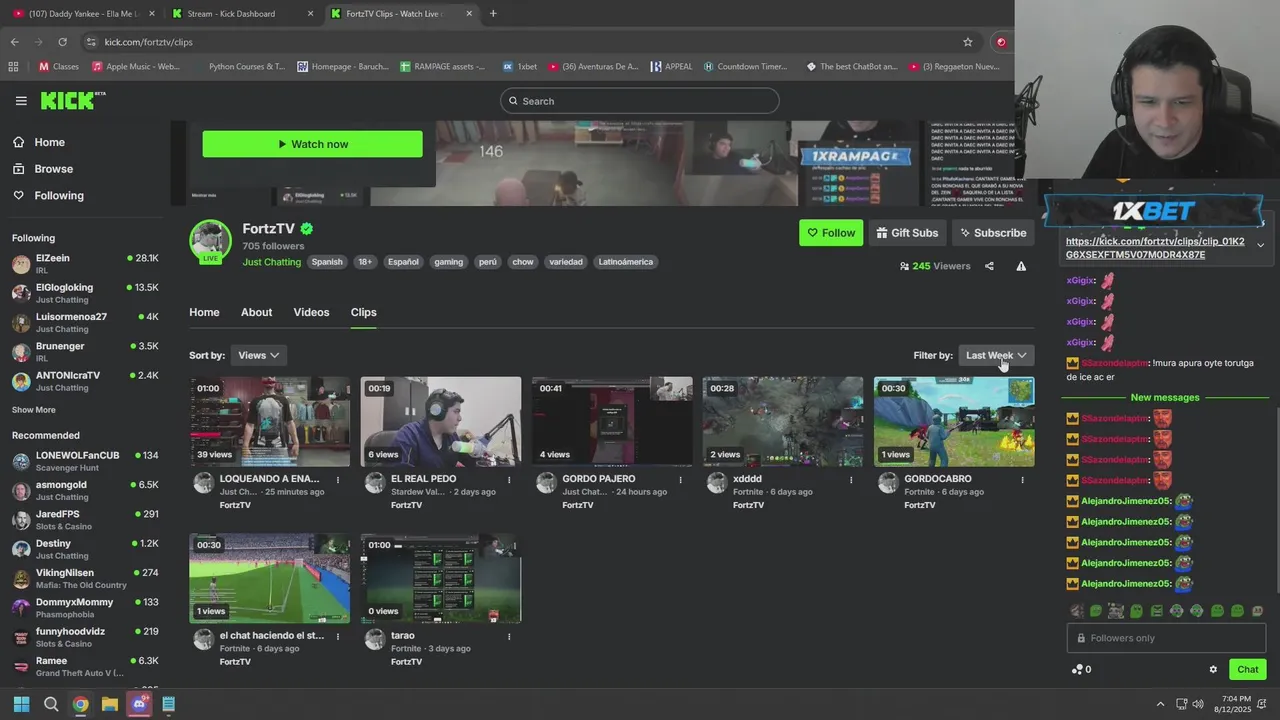Open the hamburger sidebar menu
The width and height of the screenshot is (1280, 720).
[x=21, y=101]
